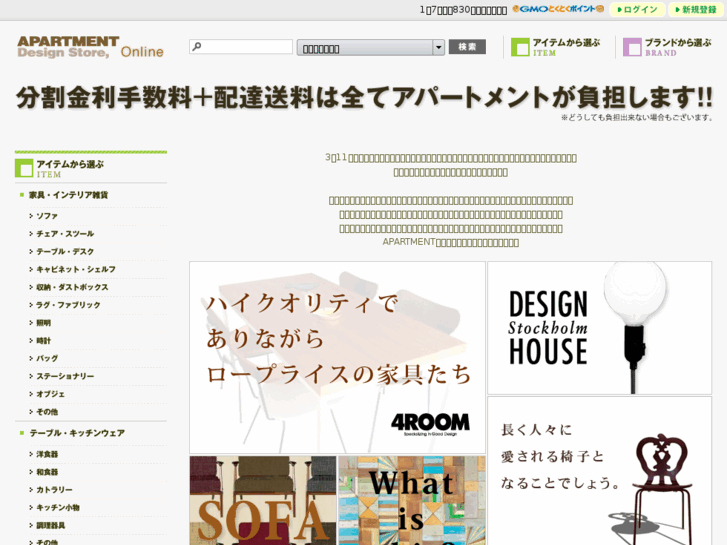Viewport: 727px width, 545px height.
Task: Open the 長く人々に愛される椅子 chair banner
Action: pos(599,471)
